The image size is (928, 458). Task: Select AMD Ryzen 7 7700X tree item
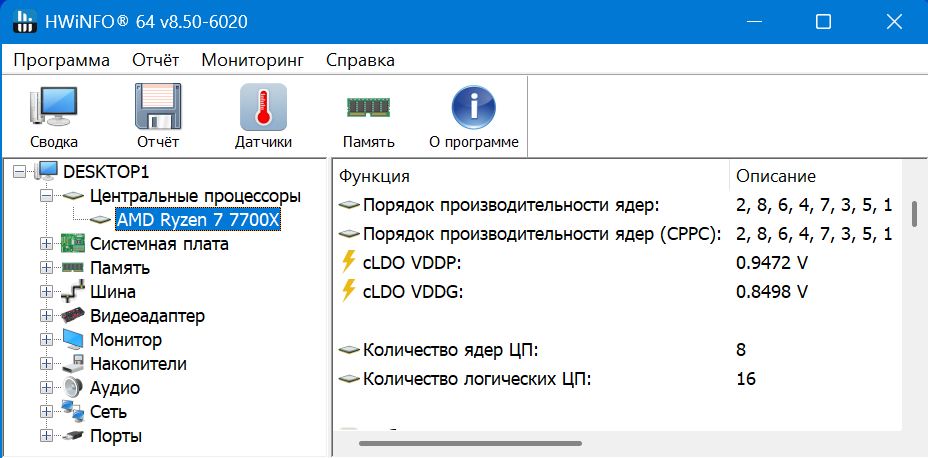tap(198, 220)
